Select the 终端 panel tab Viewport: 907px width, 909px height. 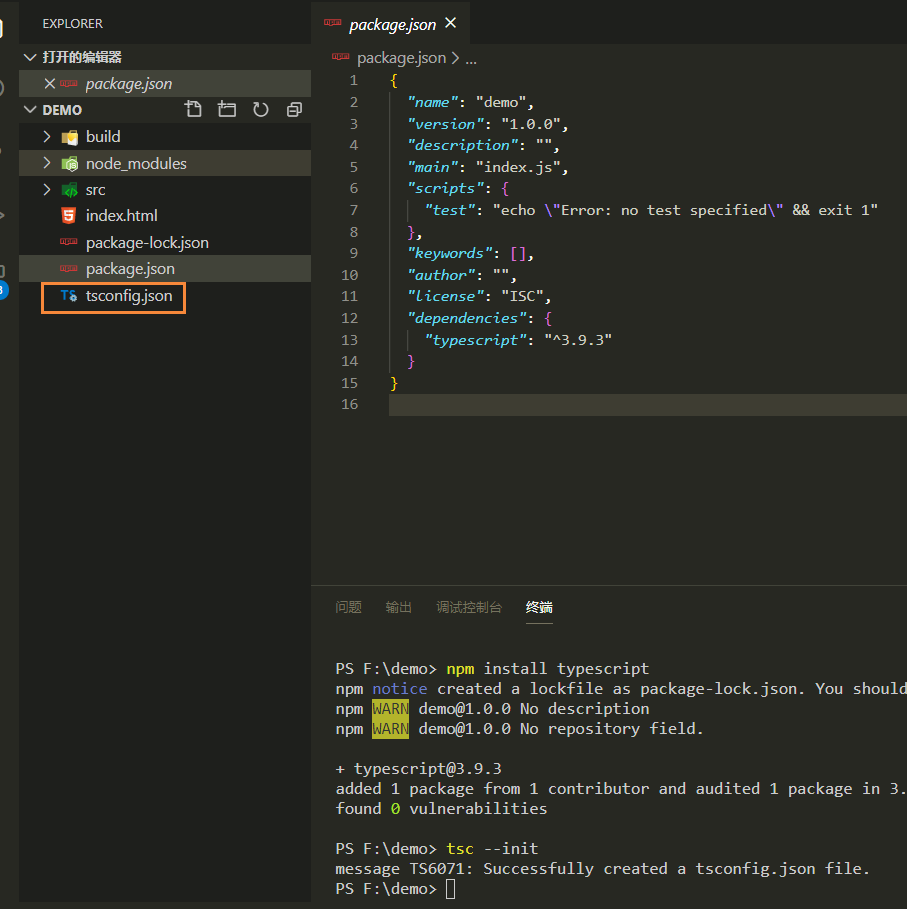pos(539,607)
